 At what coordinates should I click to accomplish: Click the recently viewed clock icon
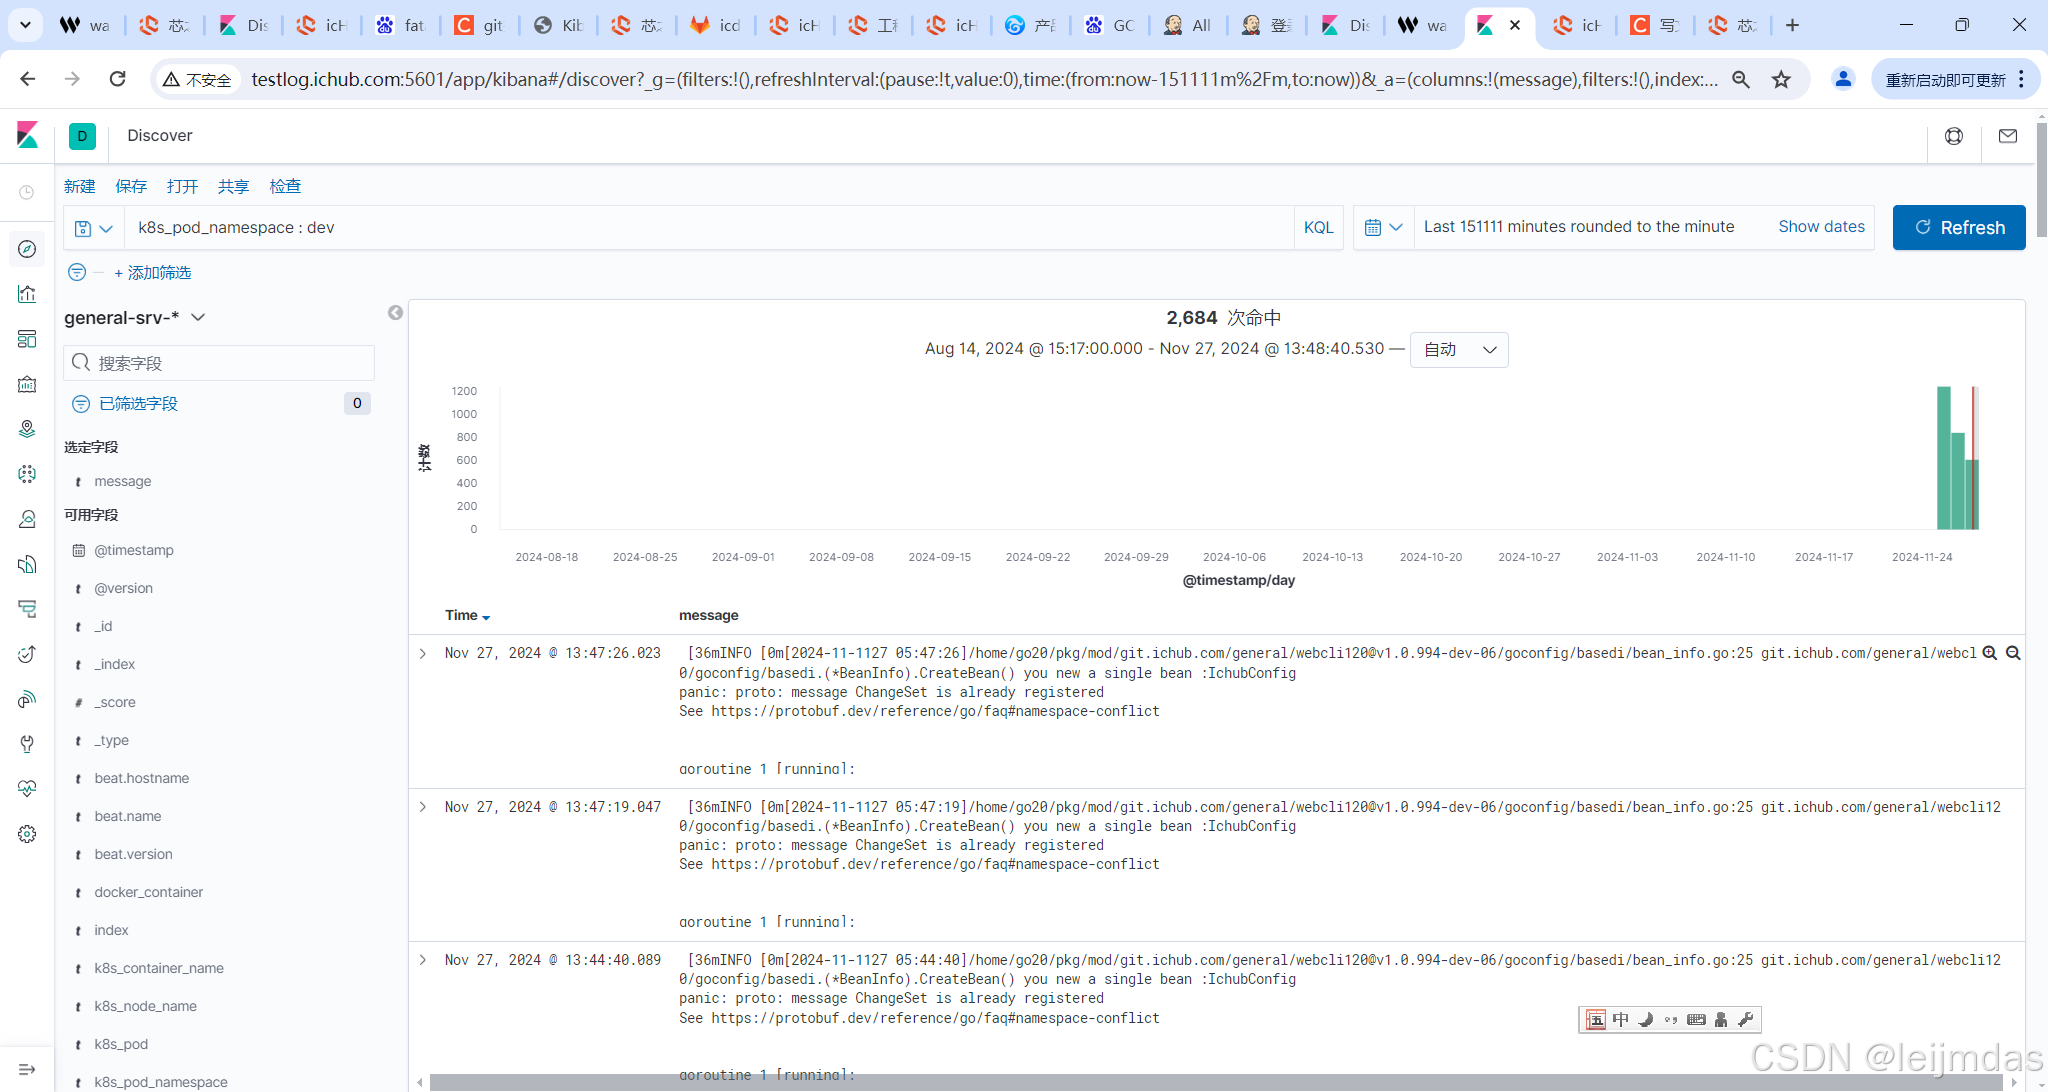[27, 192]
